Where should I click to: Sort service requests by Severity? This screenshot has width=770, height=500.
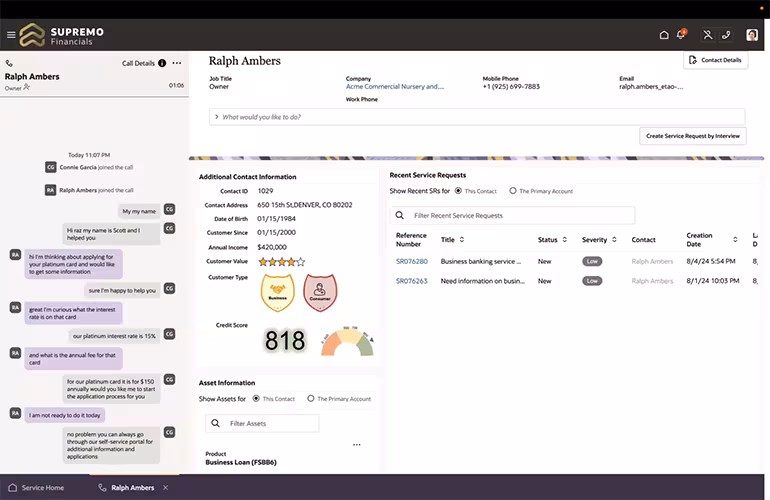pyautogui.click(x=614, y=240)
